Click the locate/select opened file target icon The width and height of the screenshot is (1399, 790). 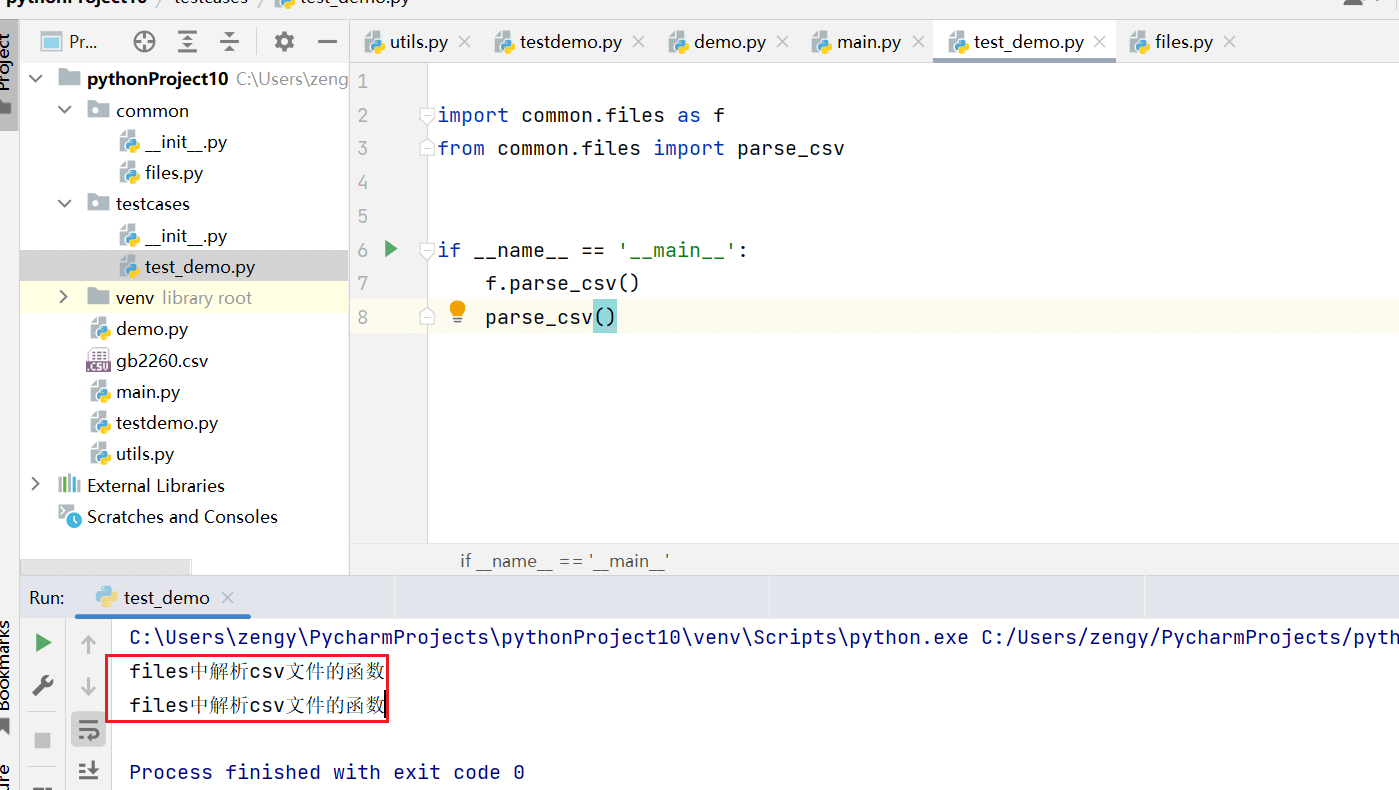[x=145, y=41]
